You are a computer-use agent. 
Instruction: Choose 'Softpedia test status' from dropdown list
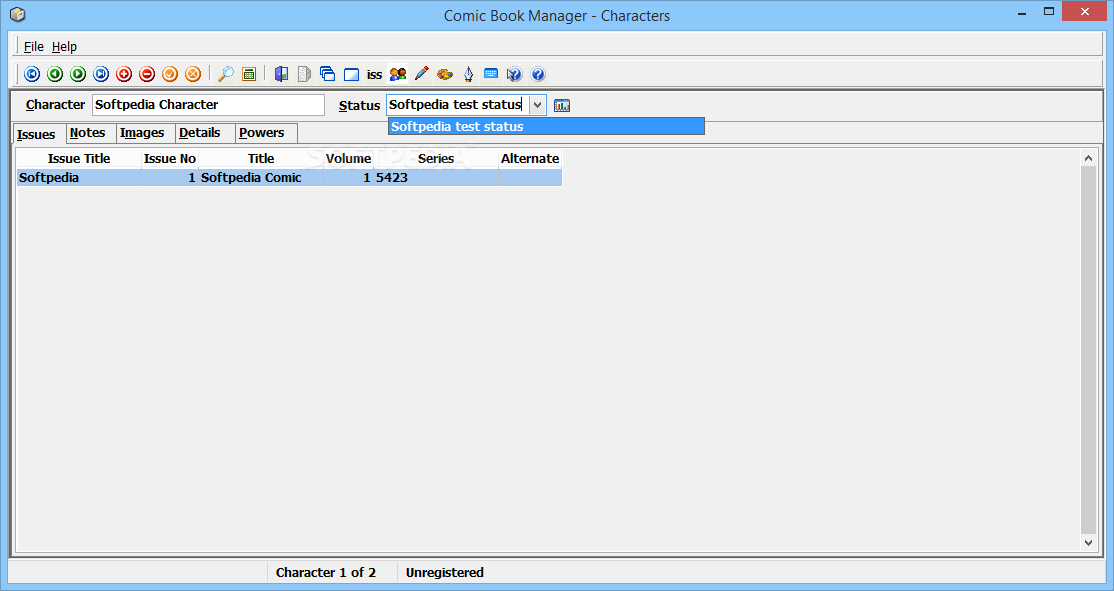(546, 126)
